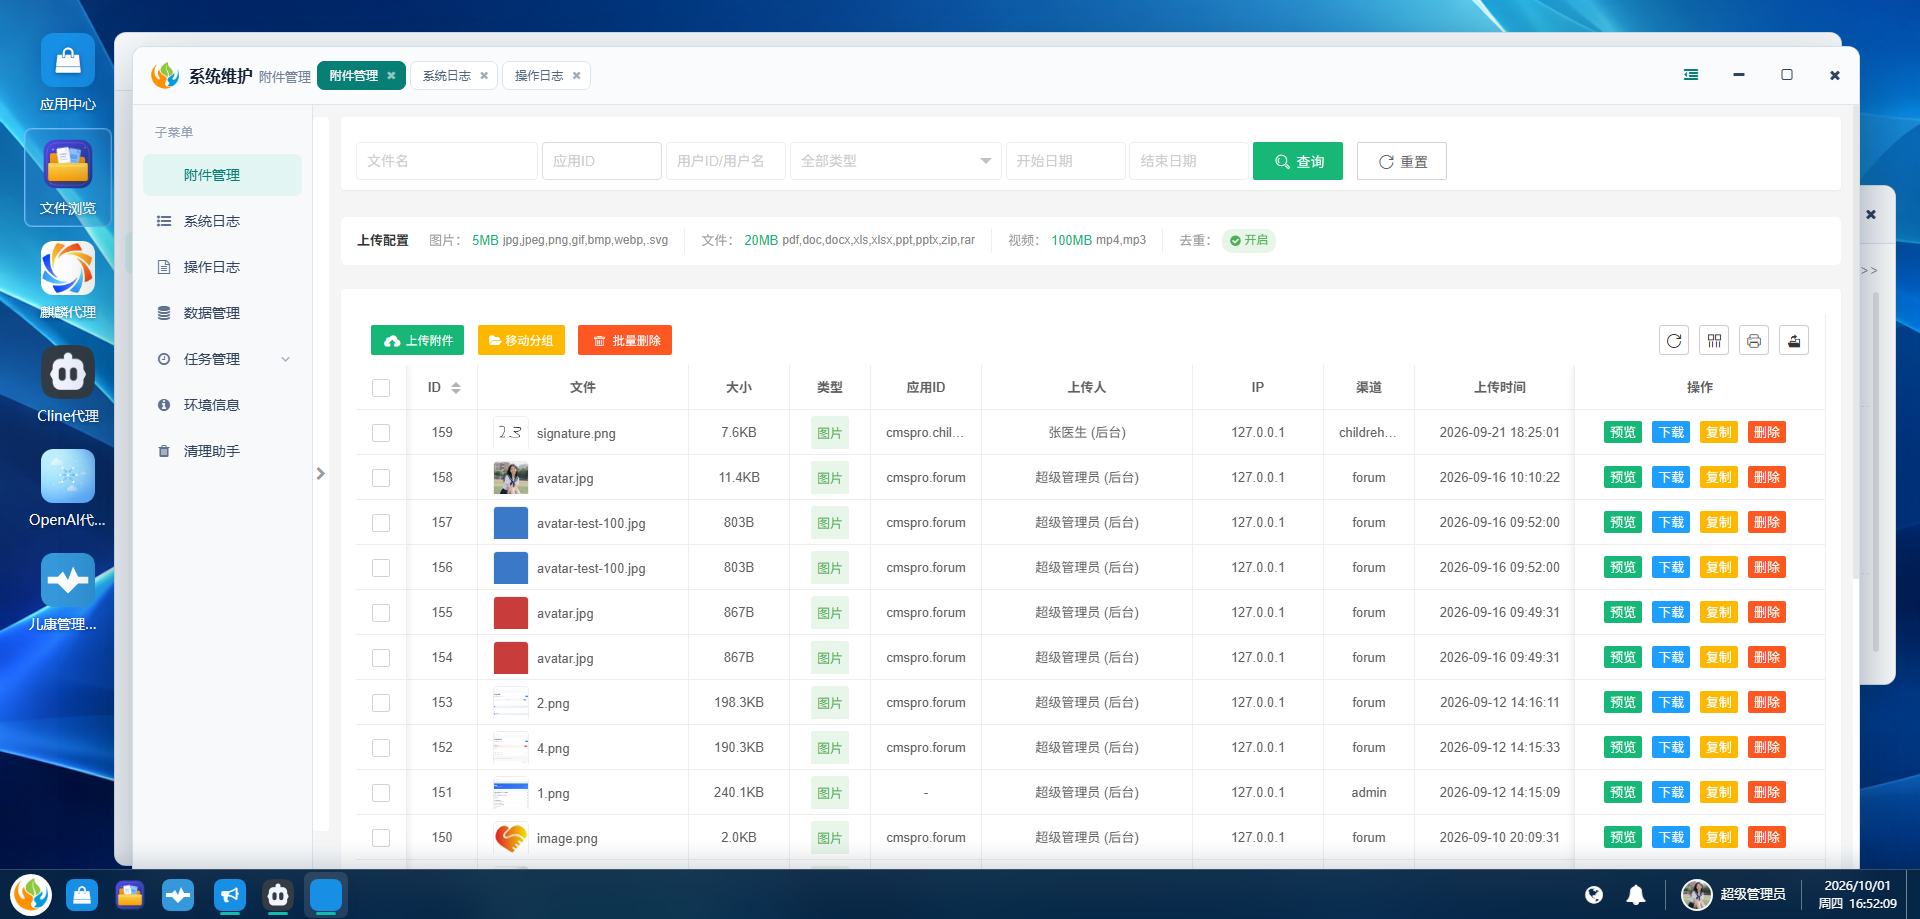
Task: Open the 开始日期 date picker
Action: [1065, 161]
